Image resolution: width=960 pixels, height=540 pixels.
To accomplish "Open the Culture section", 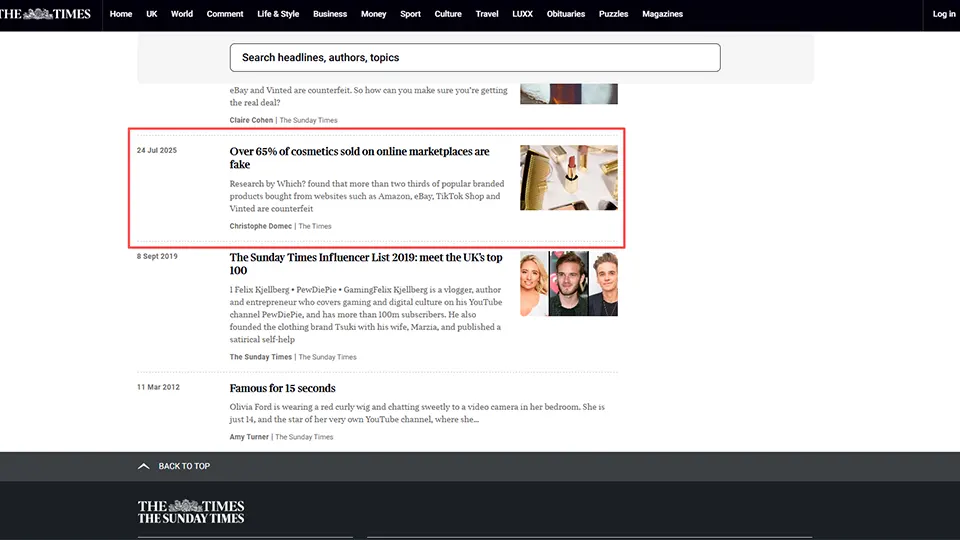I will [448, 13].
